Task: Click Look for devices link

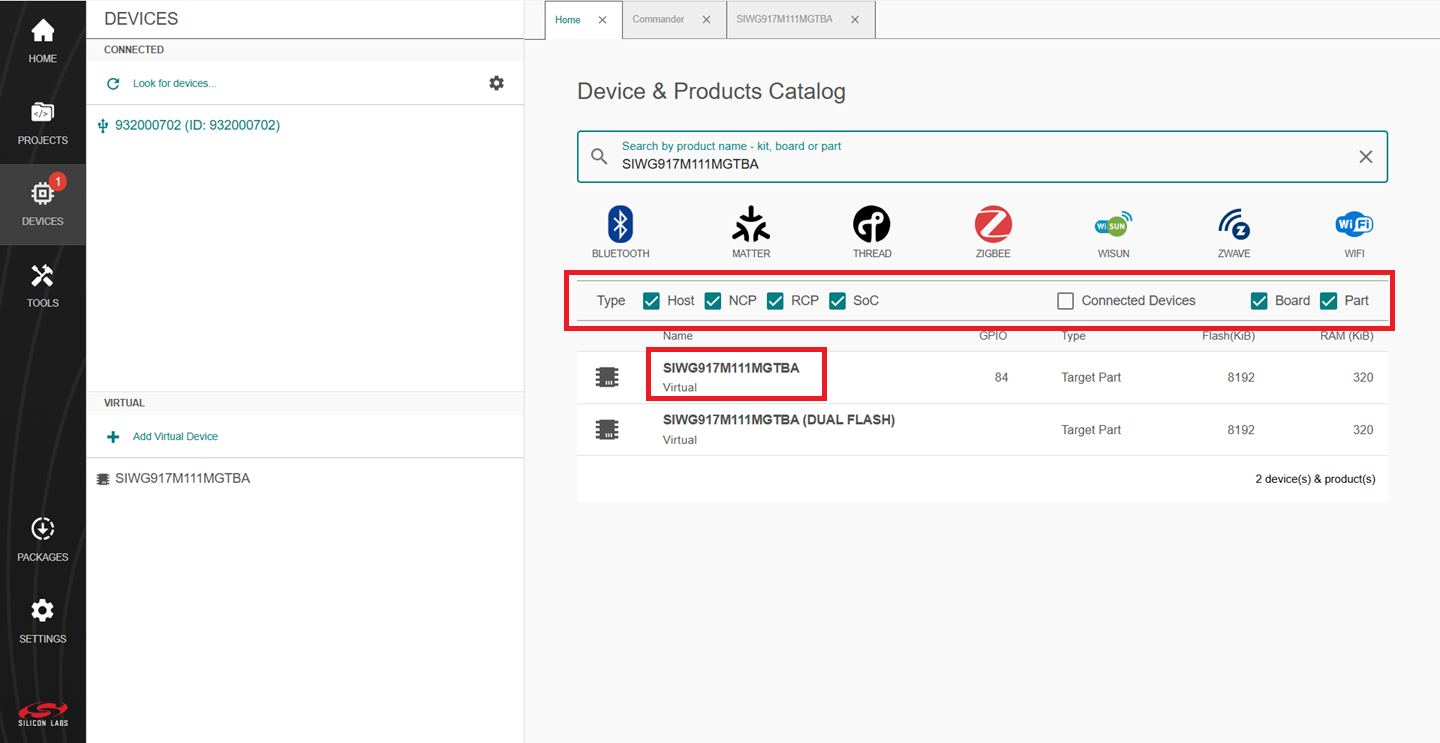Action: pos(174,84)
